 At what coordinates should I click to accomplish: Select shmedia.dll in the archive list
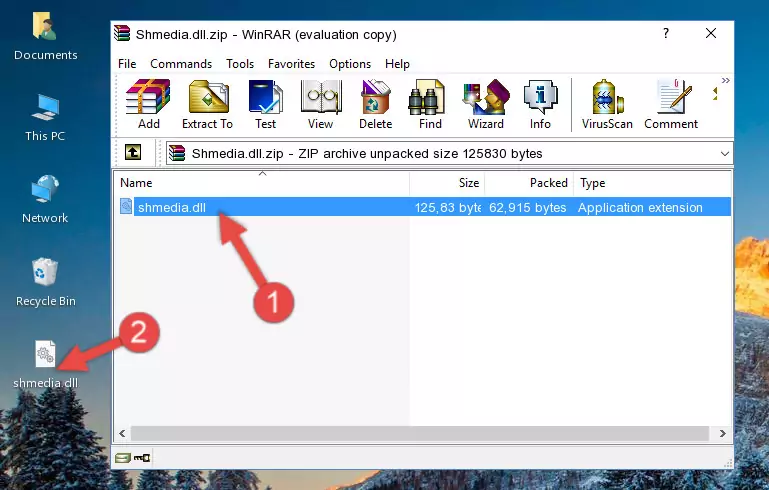tap(172, 207)
